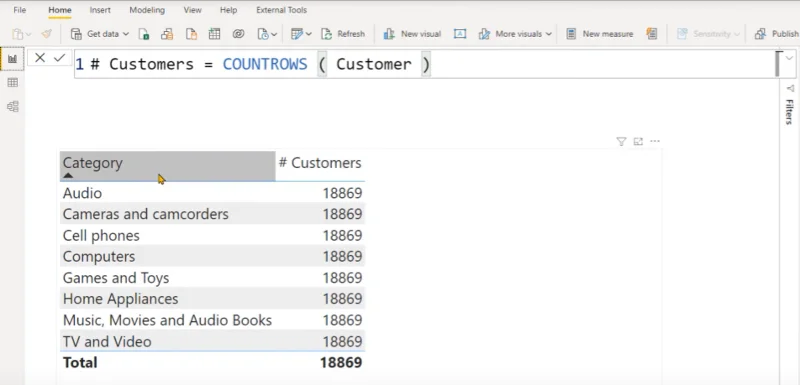Click the Get data button
The height and width of the screenshot is (385, 800).
(99, 34)
